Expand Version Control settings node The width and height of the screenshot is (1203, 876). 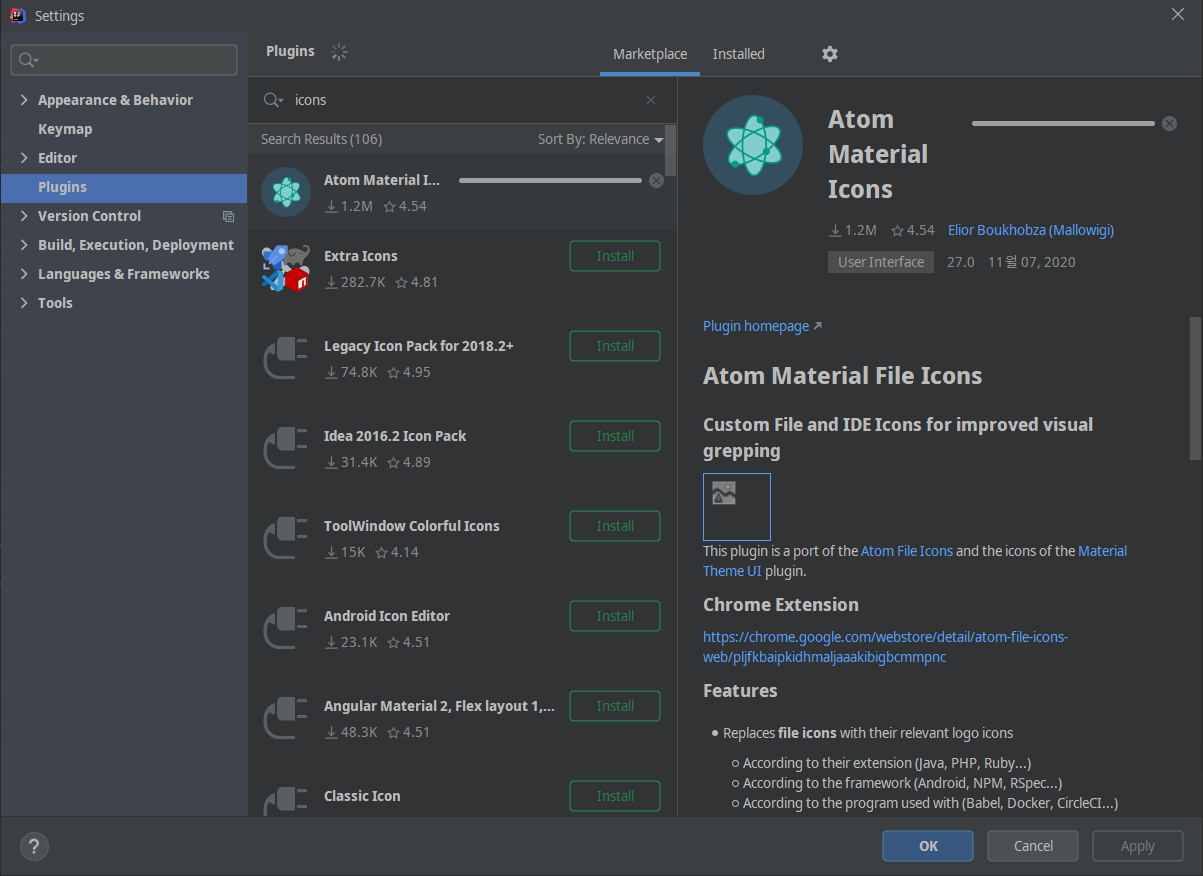tap(24, 216)
